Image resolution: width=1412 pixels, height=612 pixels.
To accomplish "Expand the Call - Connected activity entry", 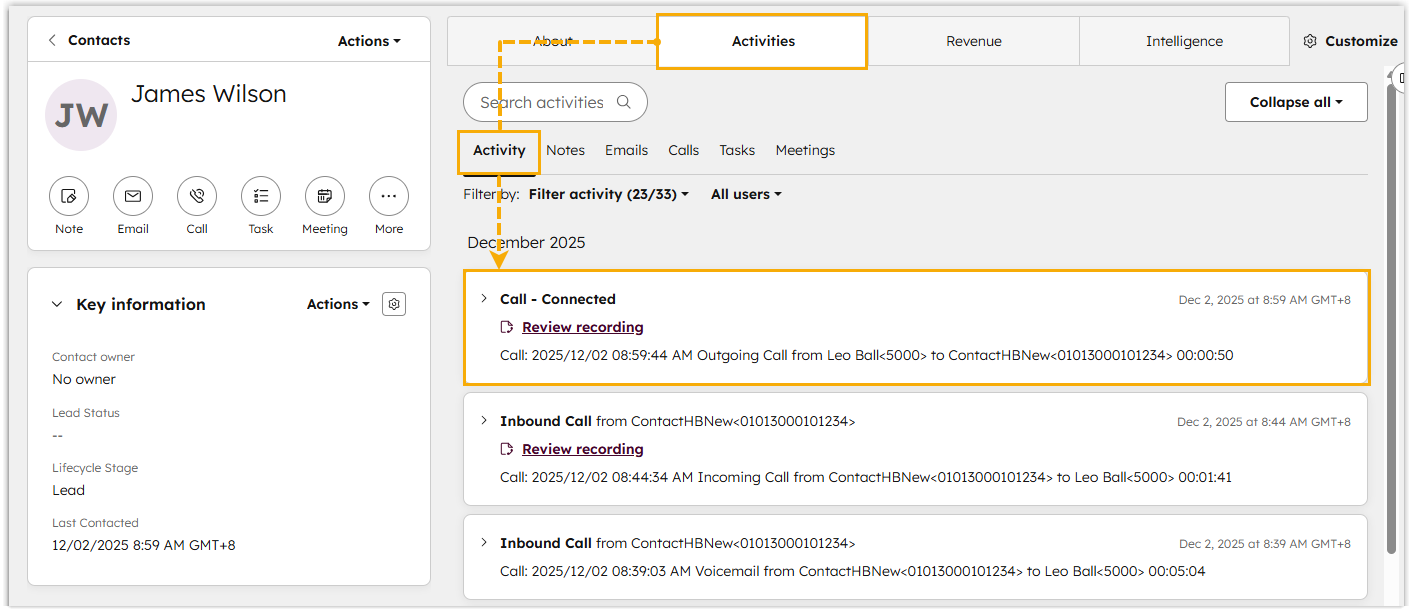I will tap(484, 299).
